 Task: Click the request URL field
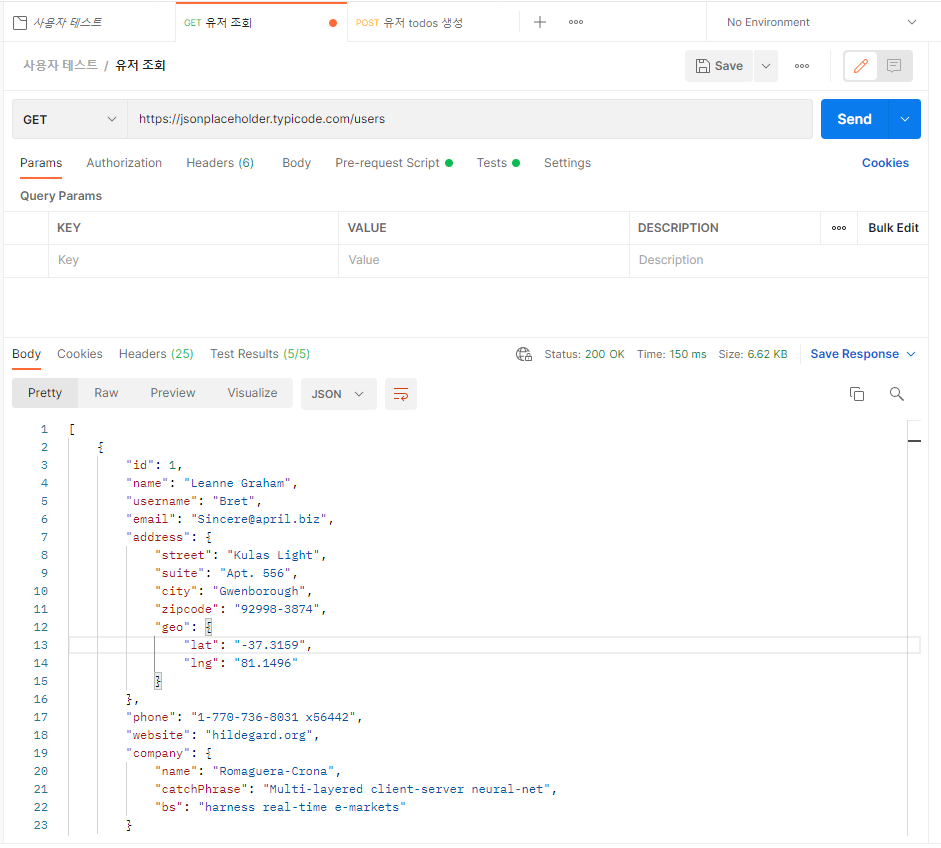[x=470, y=119]
